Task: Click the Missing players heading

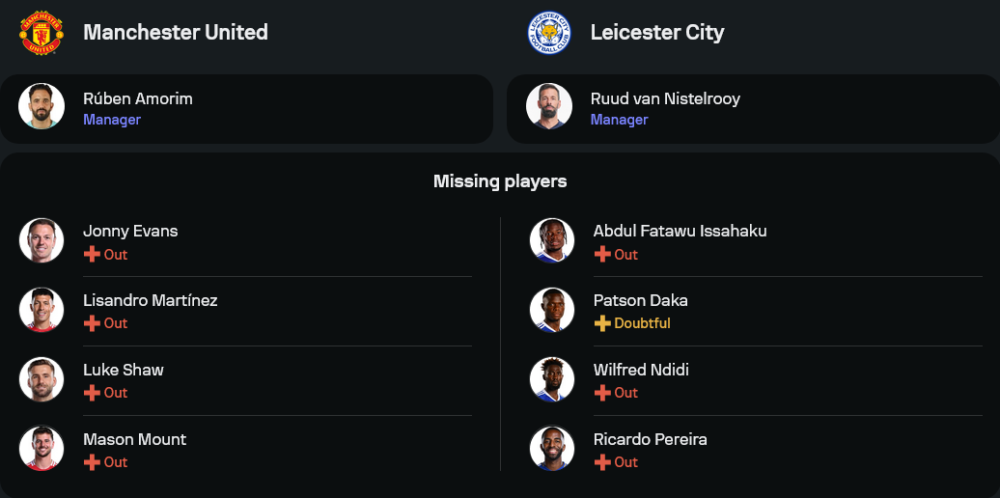Action: coord(500,181)
